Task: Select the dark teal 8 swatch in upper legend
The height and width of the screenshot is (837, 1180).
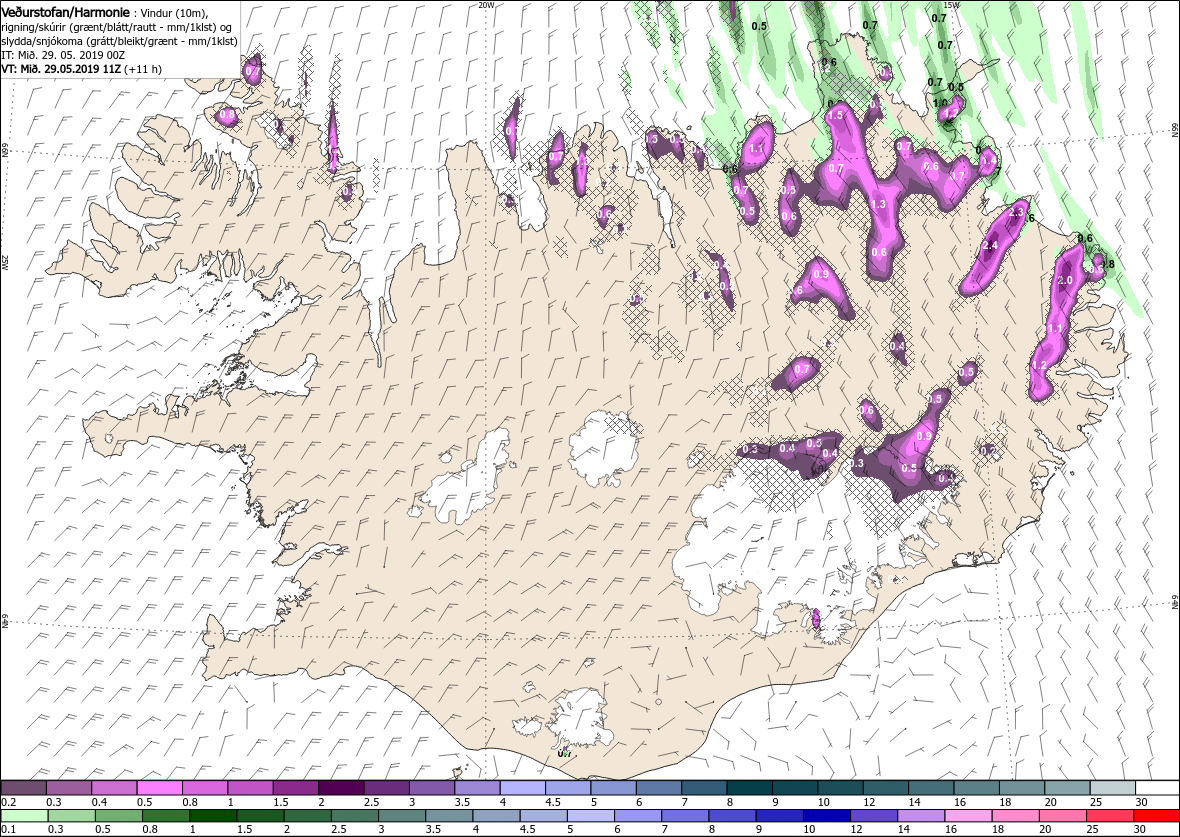Action: (x=749, y=788)
